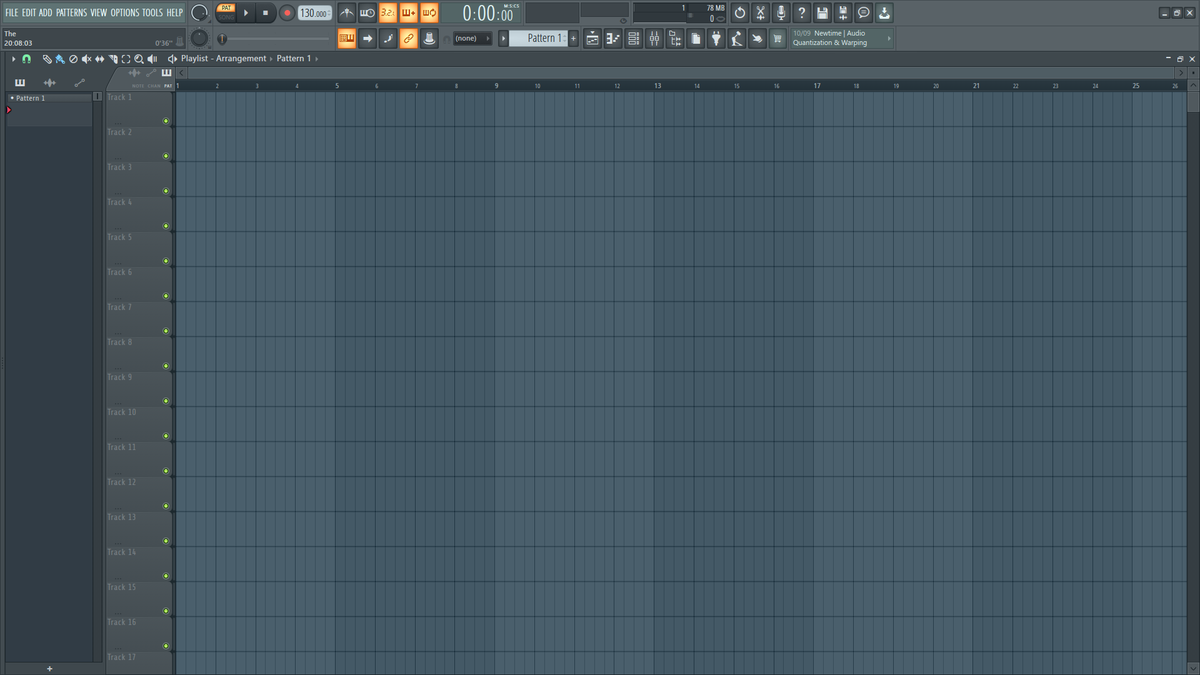The width and height of the screenshot is (1200, 675).
Task: Open the Browser icon
Action: coord(675,38)
